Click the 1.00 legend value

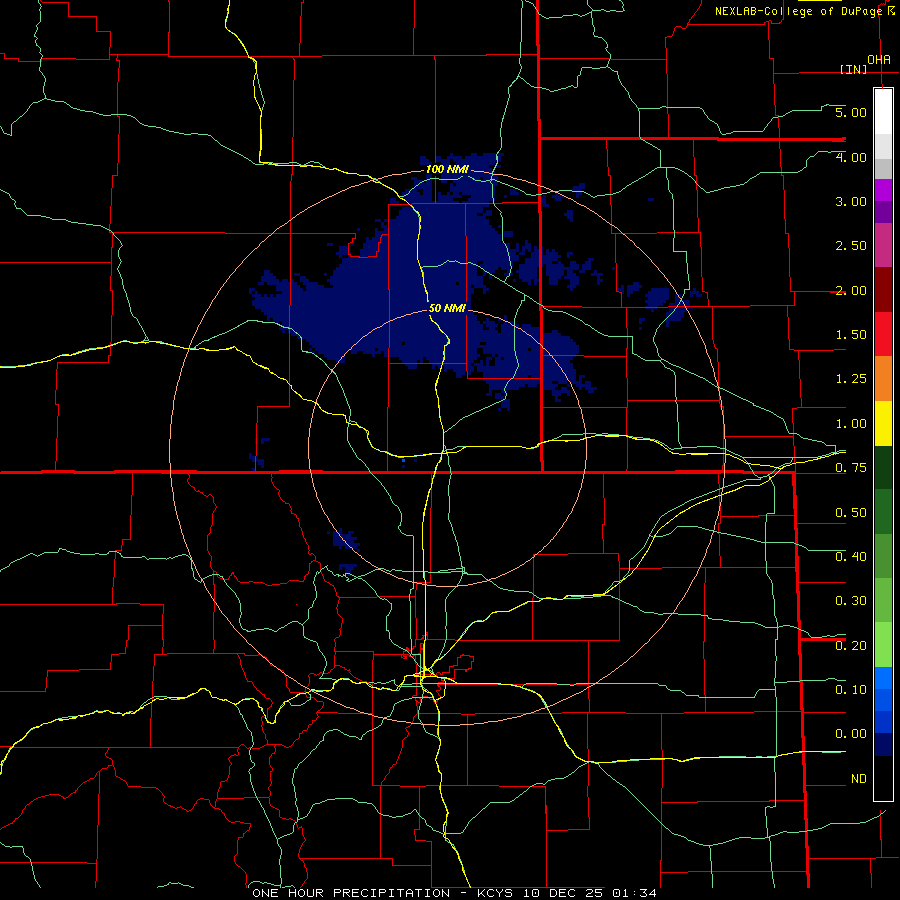pos(851,424)
